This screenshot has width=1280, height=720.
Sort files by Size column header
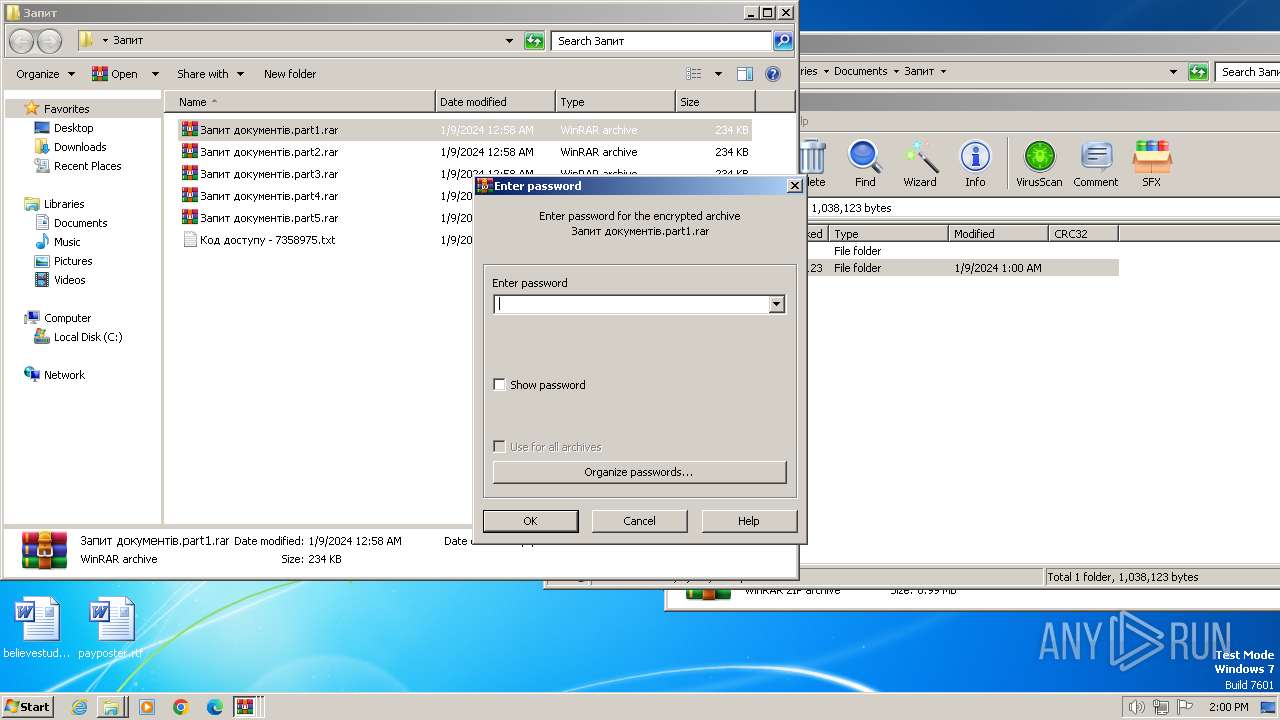(x=716, y=102)
